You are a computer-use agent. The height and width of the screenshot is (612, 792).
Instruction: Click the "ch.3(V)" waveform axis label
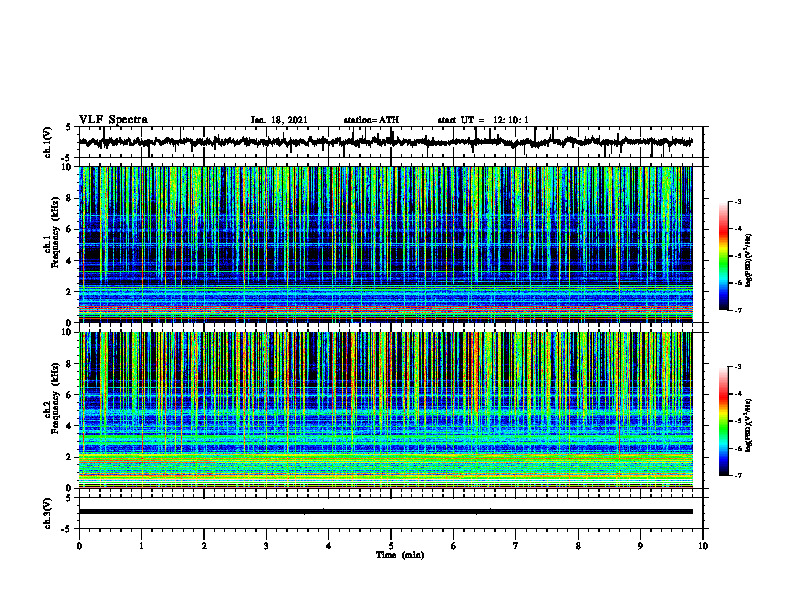[x=48, y=513]
